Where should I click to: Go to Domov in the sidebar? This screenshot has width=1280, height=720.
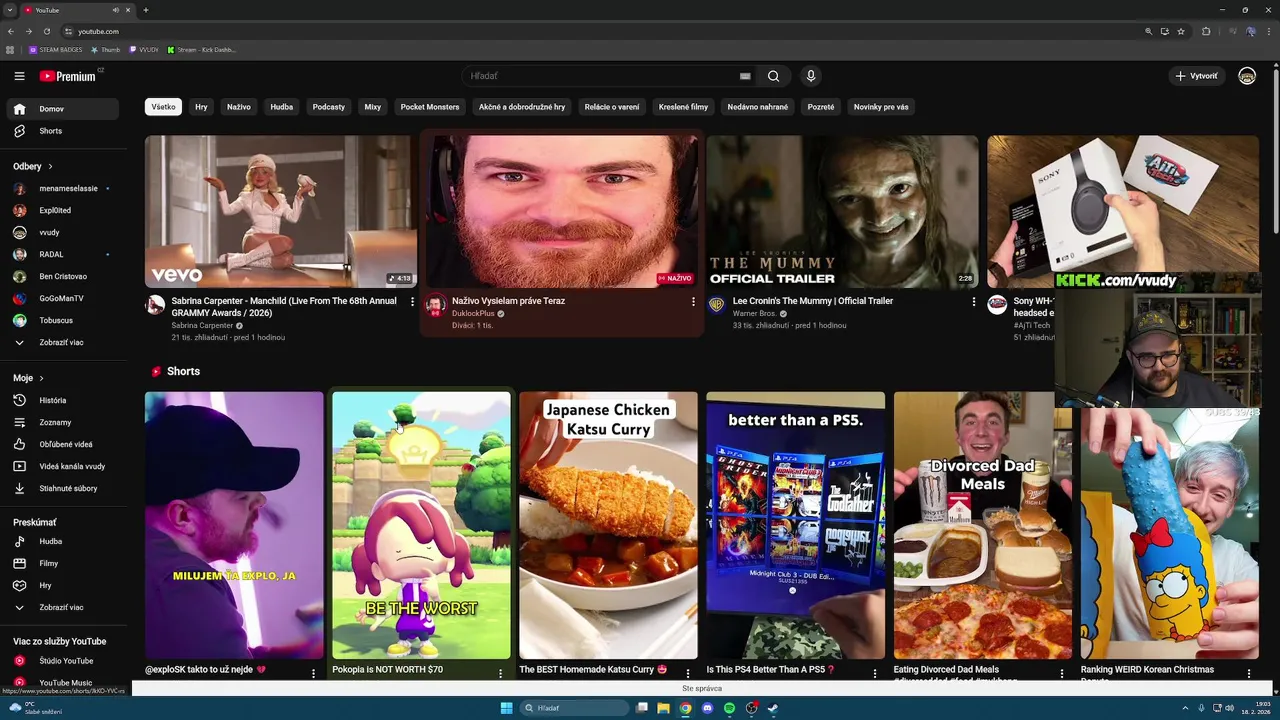(x=62, y=109)
